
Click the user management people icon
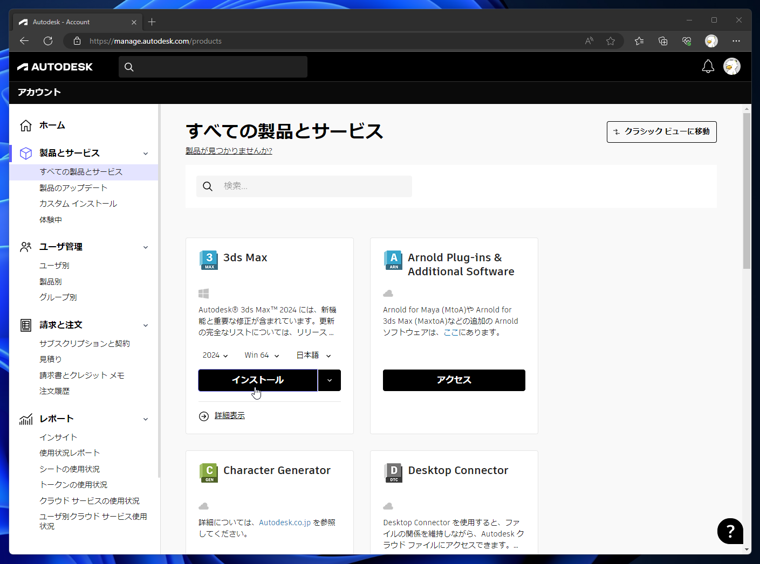[x=26, y=247]
